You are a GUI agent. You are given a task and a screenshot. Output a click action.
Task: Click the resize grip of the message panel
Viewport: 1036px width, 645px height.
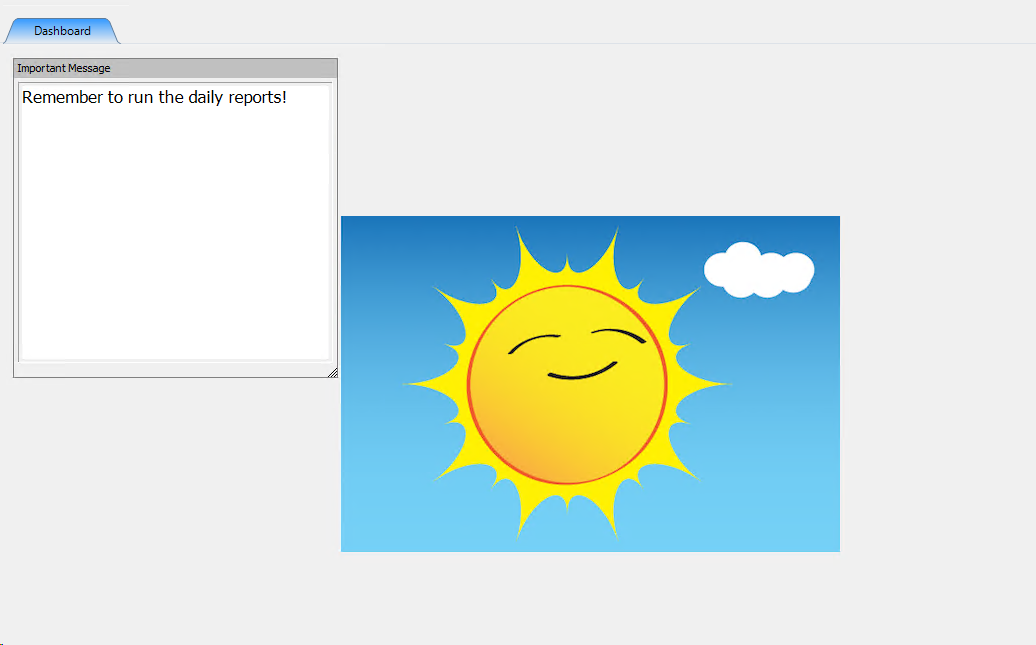click(x=332, y=373)
